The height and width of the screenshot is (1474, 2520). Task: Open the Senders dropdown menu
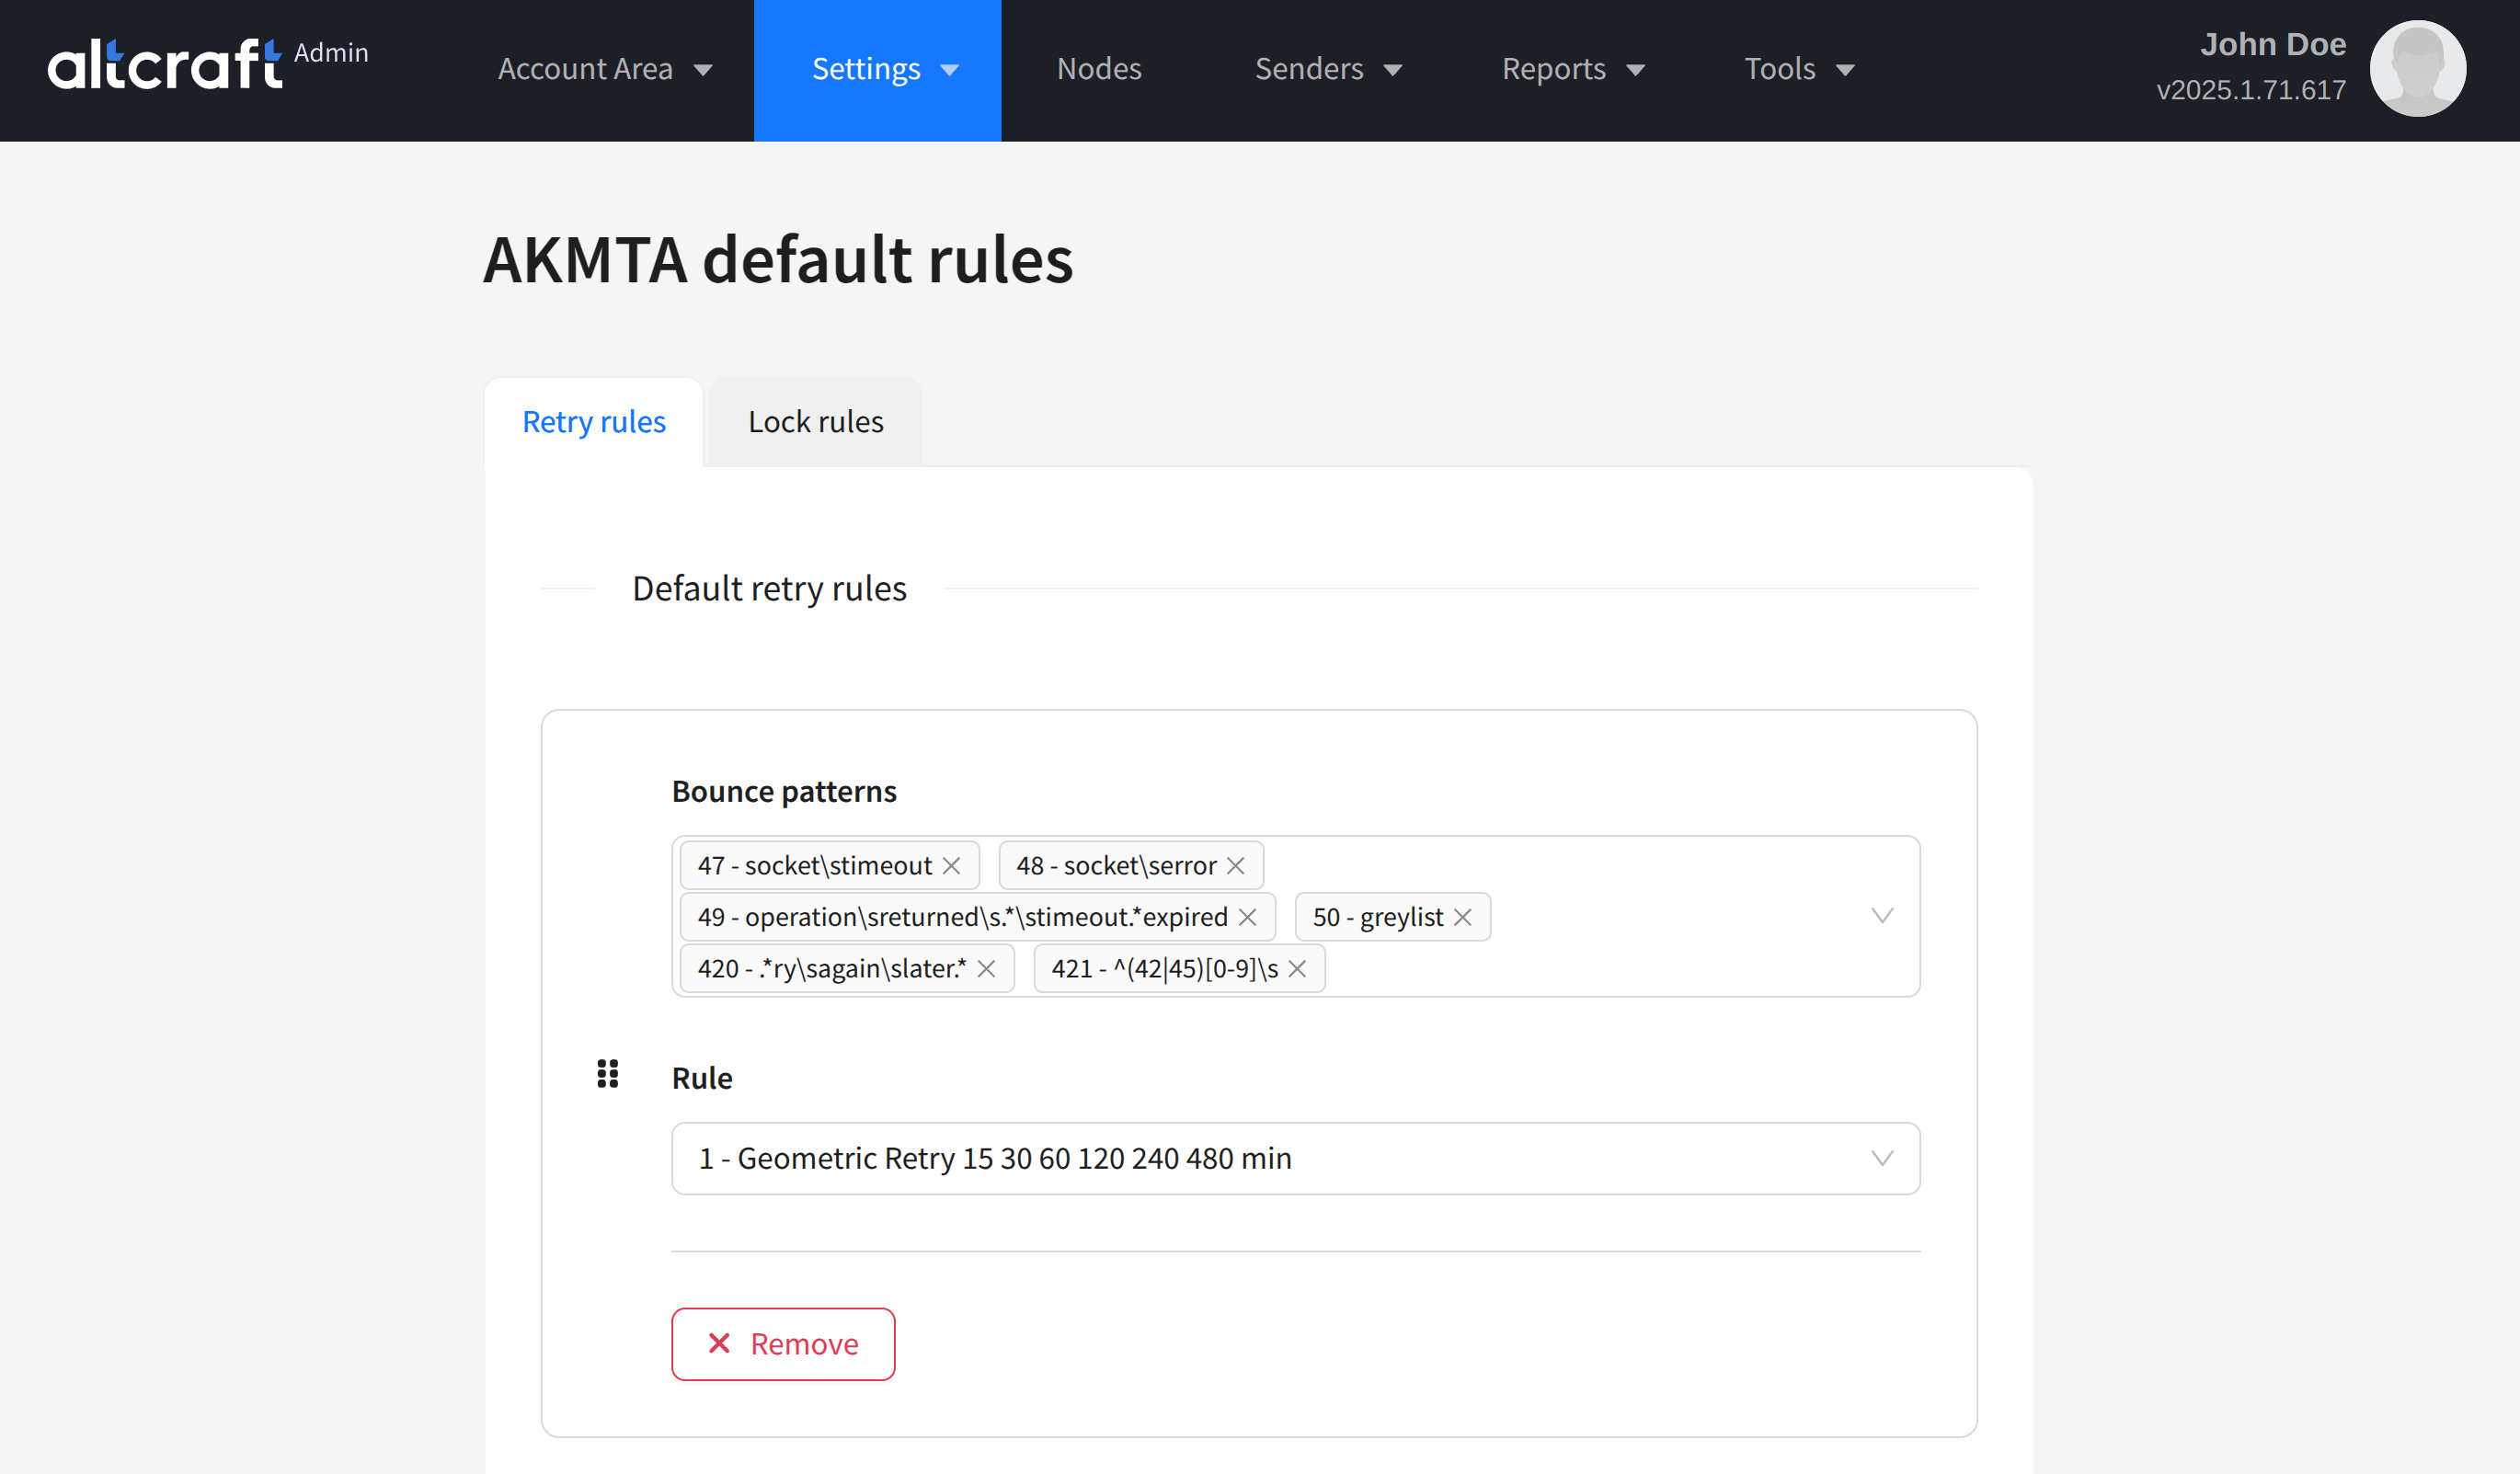[x=1328, y=69]
